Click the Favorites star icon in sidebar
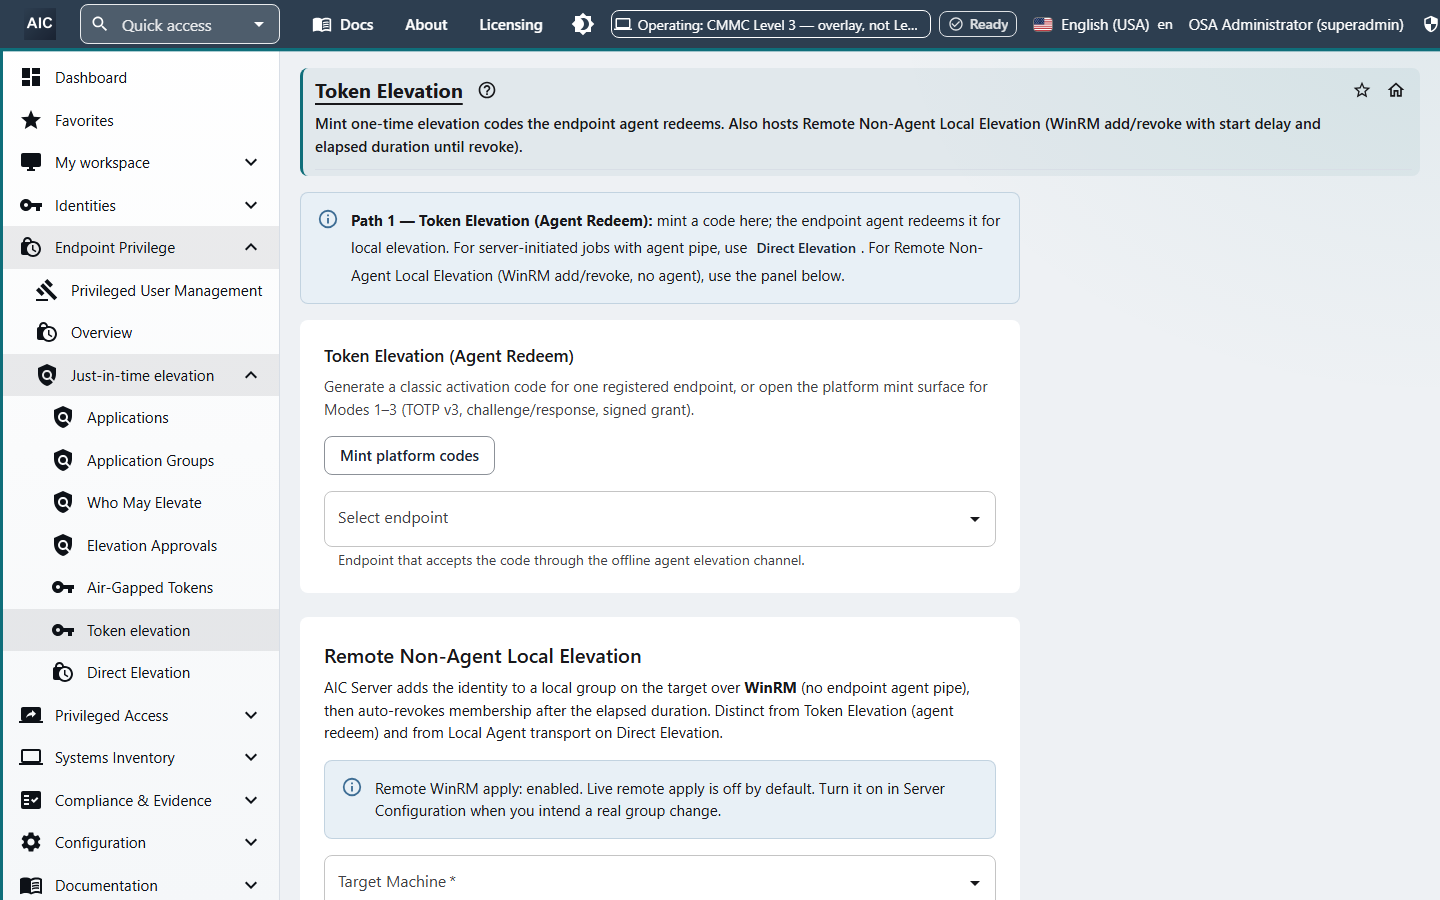 tap(31, 120)
